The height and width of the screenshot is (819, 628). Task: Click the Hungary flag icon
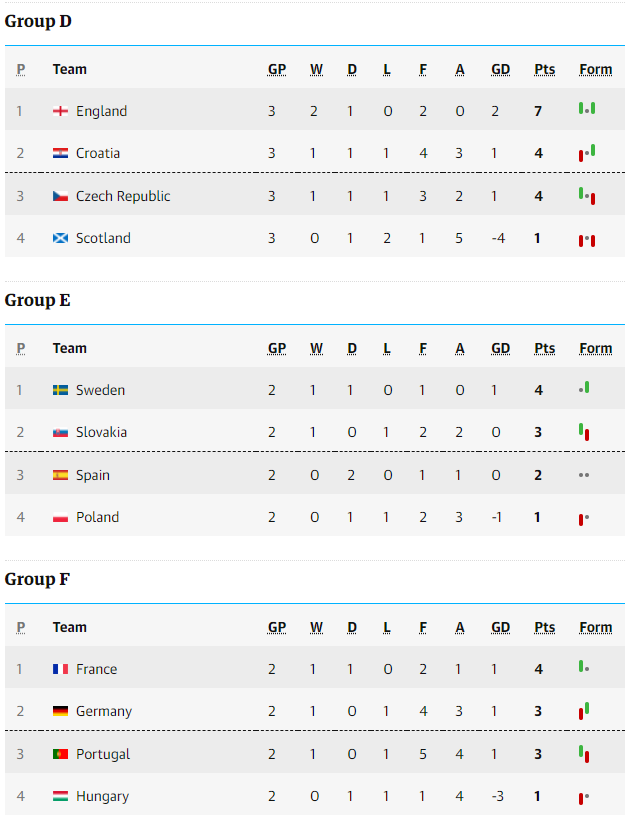[x=60, y=797]
